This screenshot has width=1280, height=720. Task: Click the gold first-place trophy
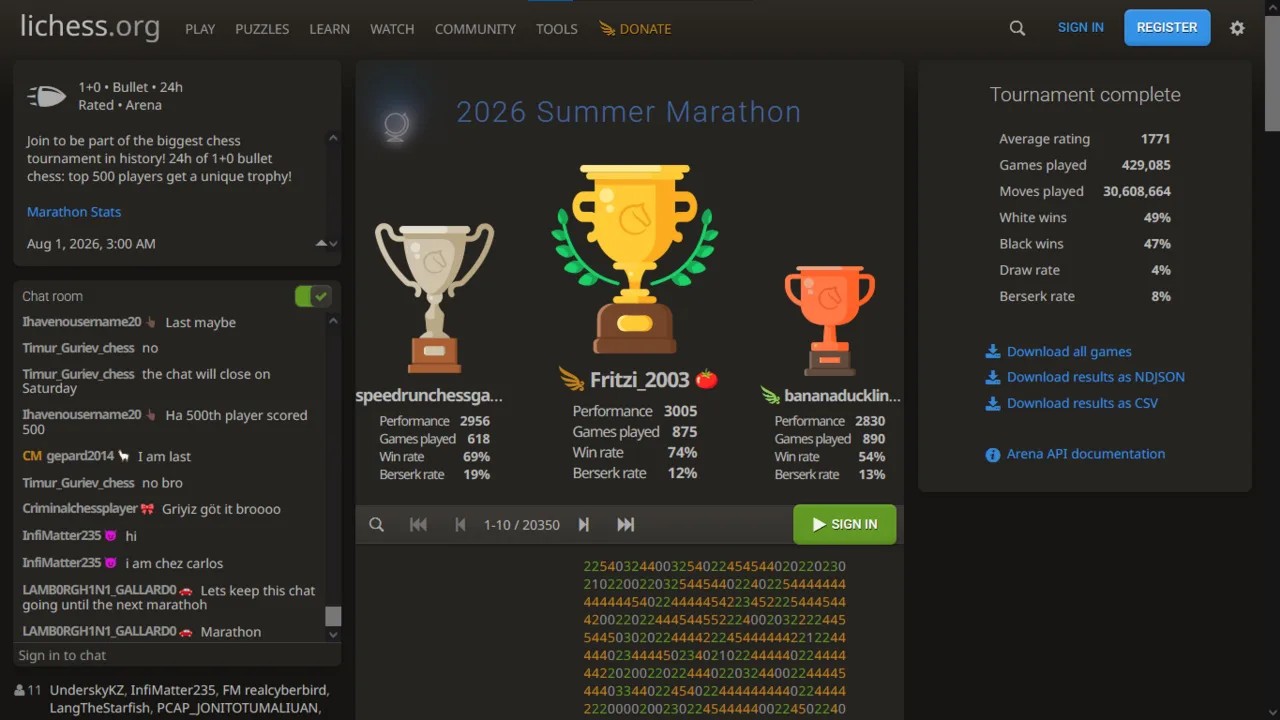pos(634,259)
